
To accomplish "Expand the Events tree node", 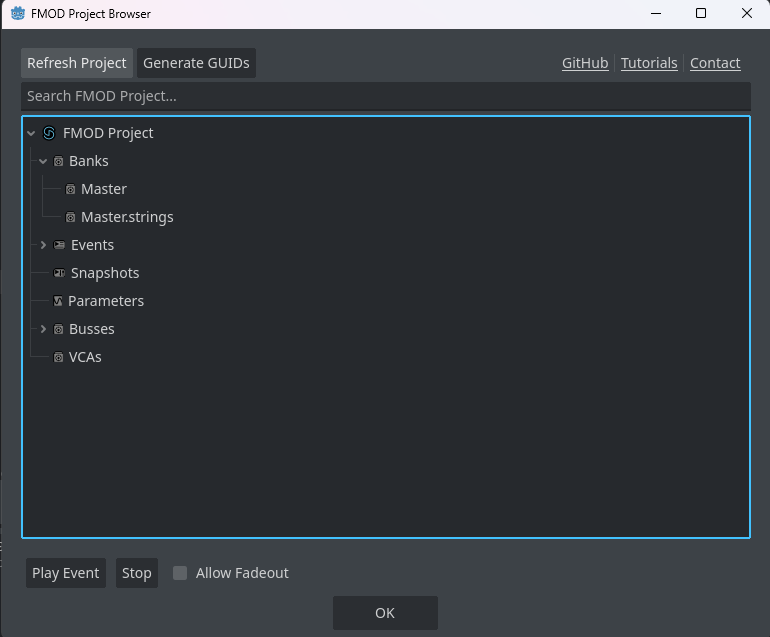I will [43, 245].
